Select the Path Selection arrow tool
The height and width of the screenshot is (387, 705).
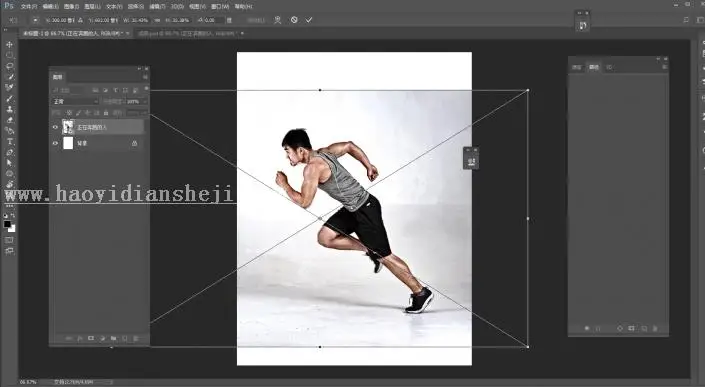click(x=9, y=163)
